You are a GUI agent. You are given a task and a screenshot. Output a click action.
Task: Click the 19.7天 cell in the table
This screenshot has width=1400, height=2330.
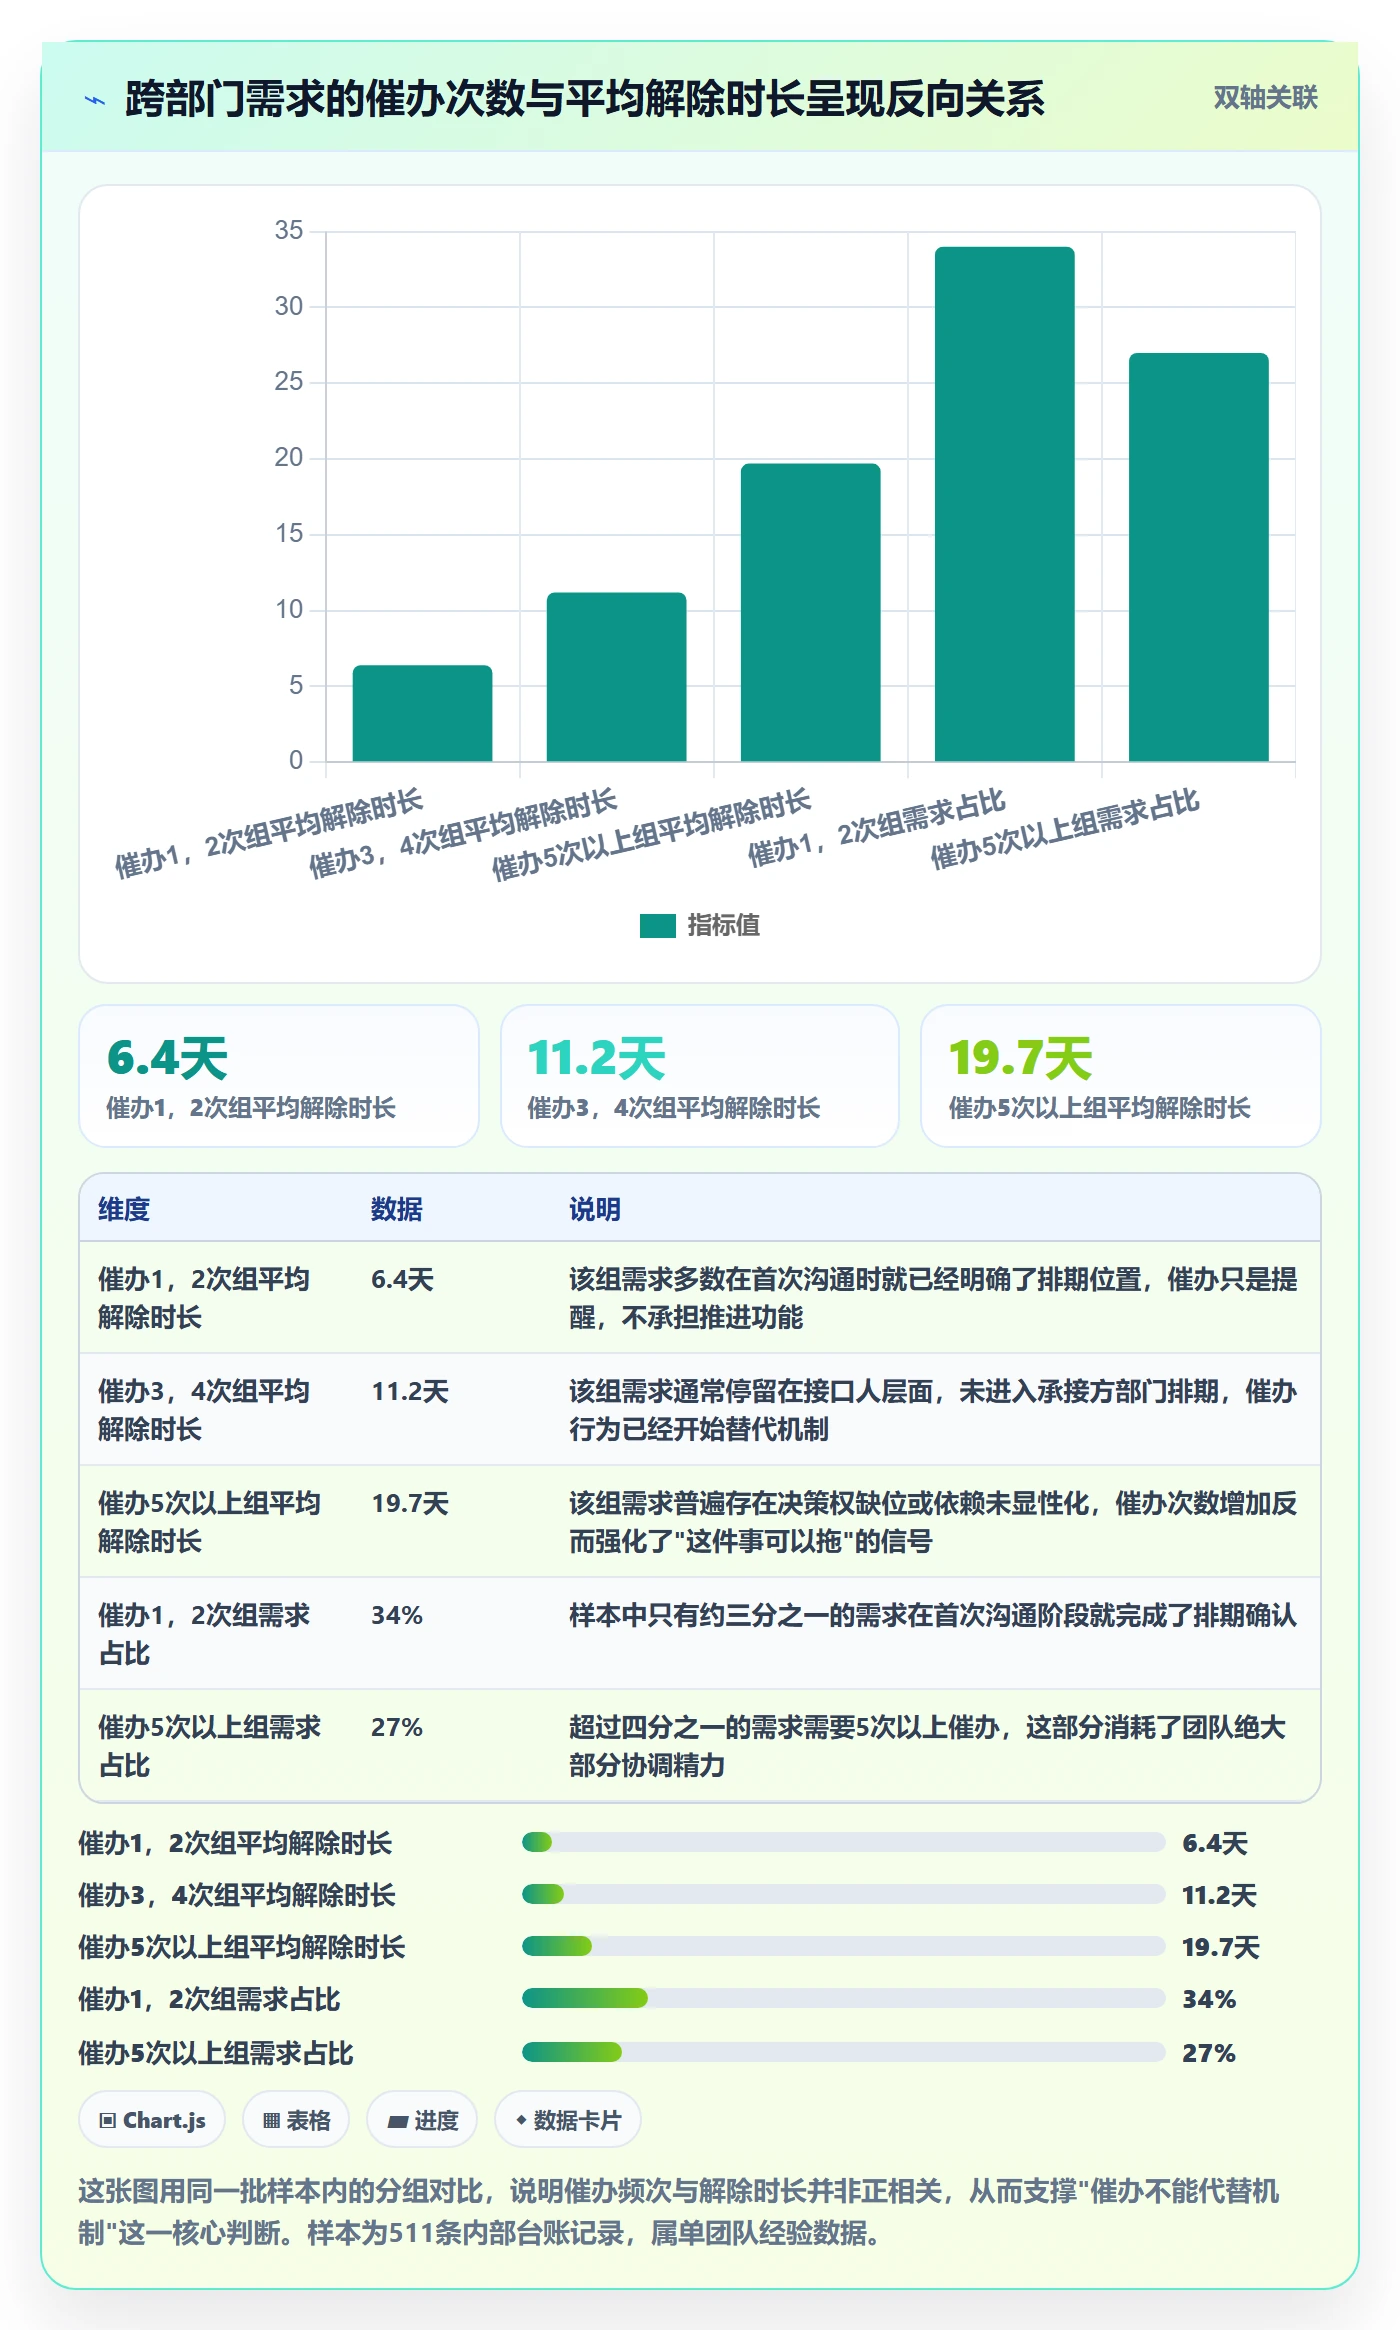[410, 1503]
